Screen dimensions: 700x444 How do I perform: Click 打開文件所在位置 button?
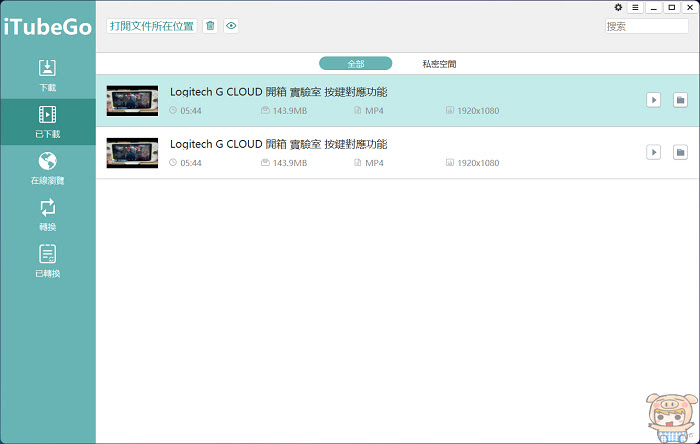152,26
